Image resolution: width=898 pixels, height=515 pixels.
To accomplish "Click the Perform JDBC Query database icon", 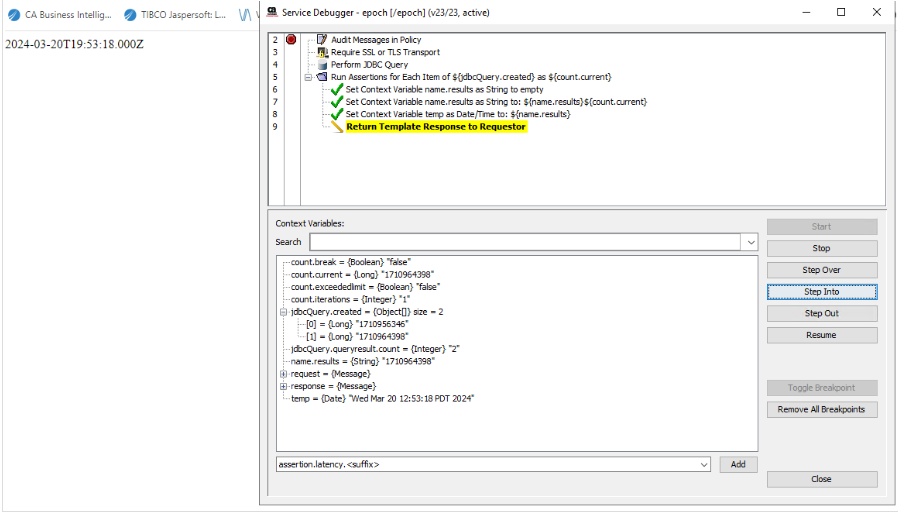I will [322, 65].
